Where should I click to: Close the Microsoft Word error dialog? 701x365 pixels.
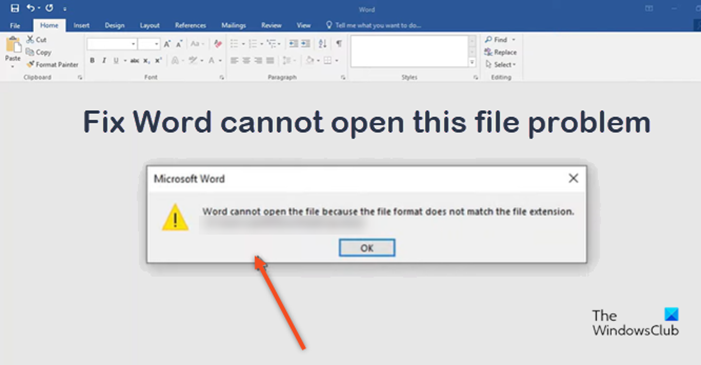(573, 178)
